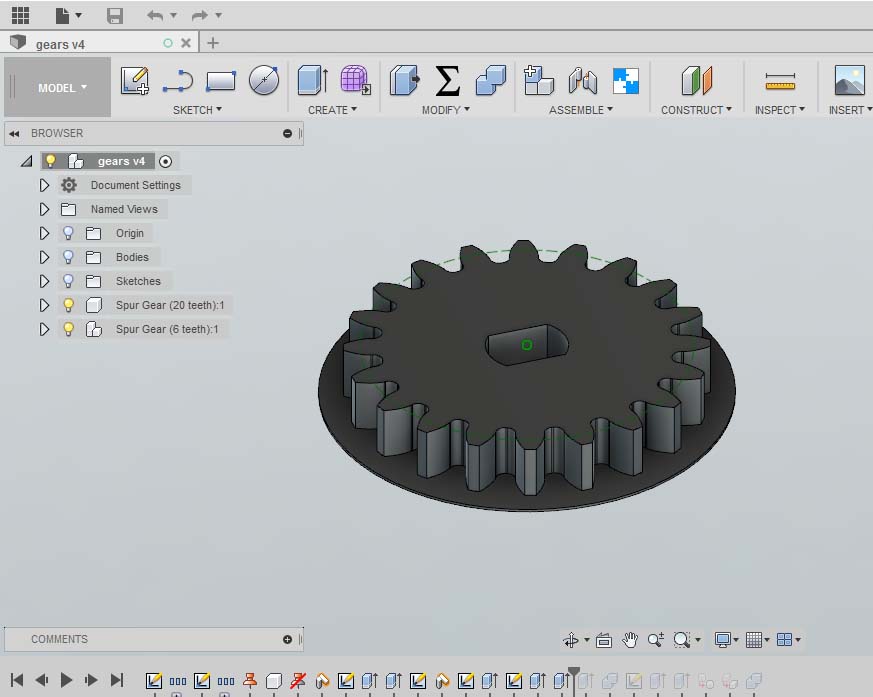This screenshot has height=697, width=873.
Task: Click the Create Sketch icon
Action: pos(135,81)
